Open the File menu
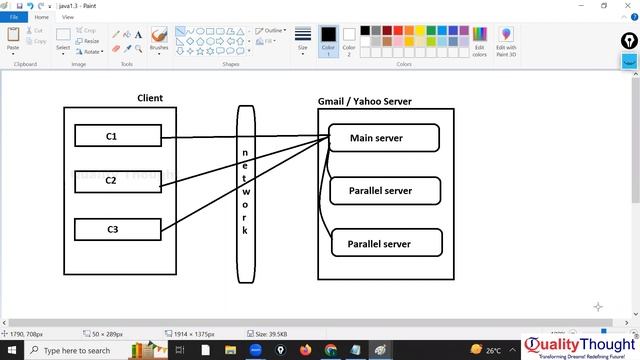The height and width of the screenshot is (360, 640). click(14, 17)
